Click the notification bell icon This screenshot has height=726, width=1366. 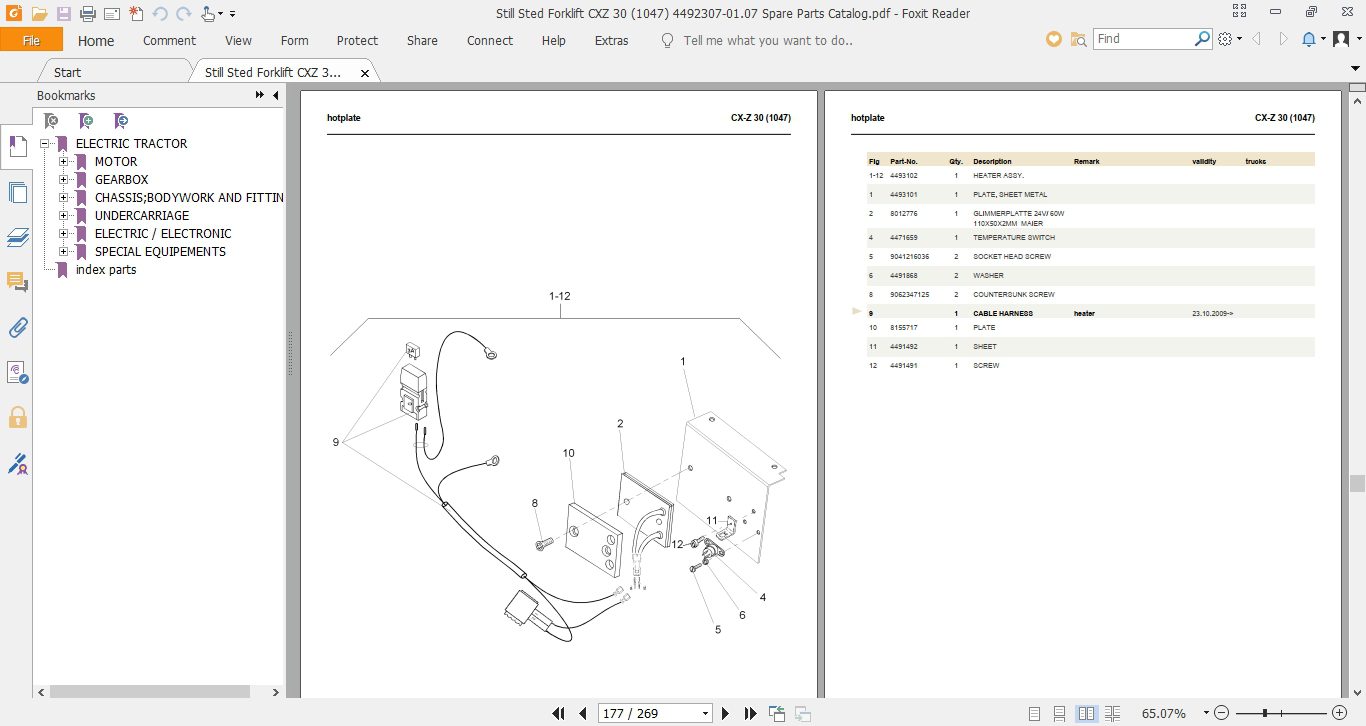pyautogui.click(x=1309, y=39)
